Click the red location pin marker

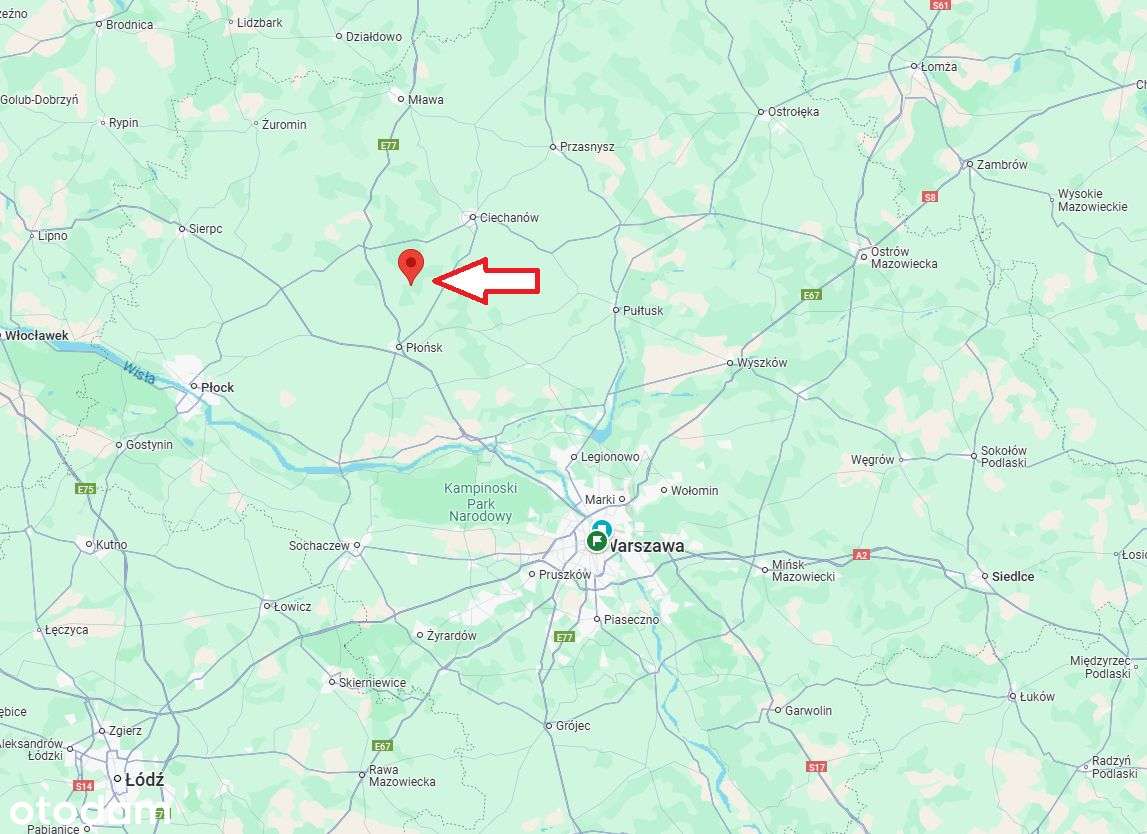[x=411, y=266]
